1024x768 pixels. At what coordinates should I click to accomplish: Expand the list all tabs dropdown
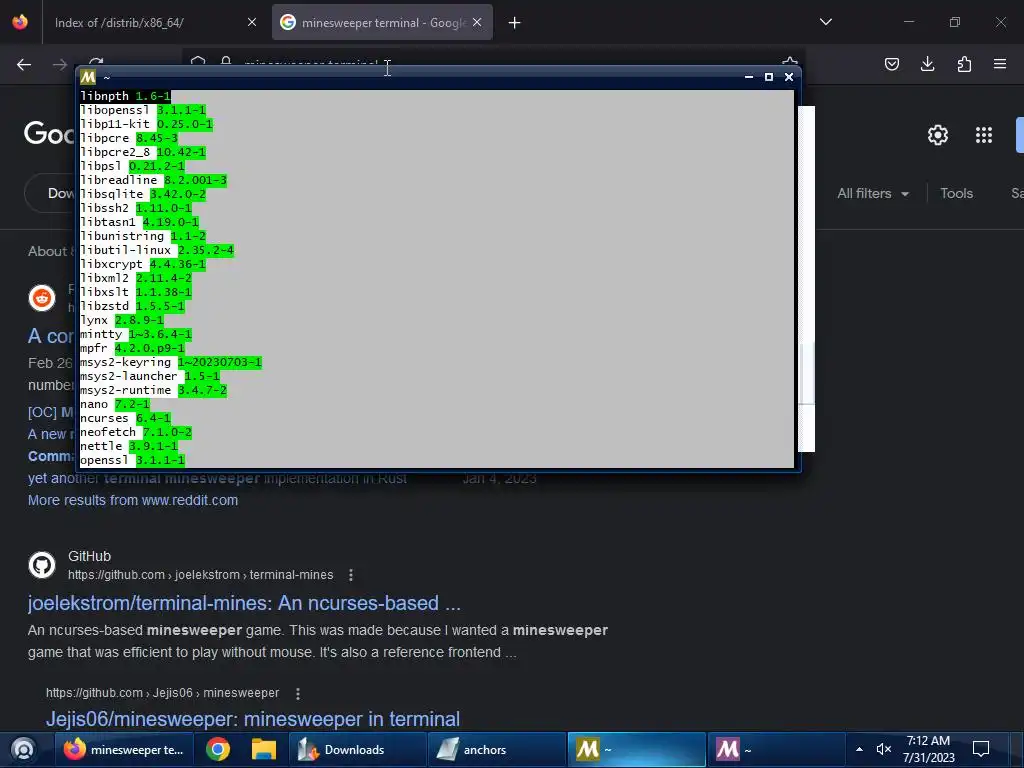826,22
